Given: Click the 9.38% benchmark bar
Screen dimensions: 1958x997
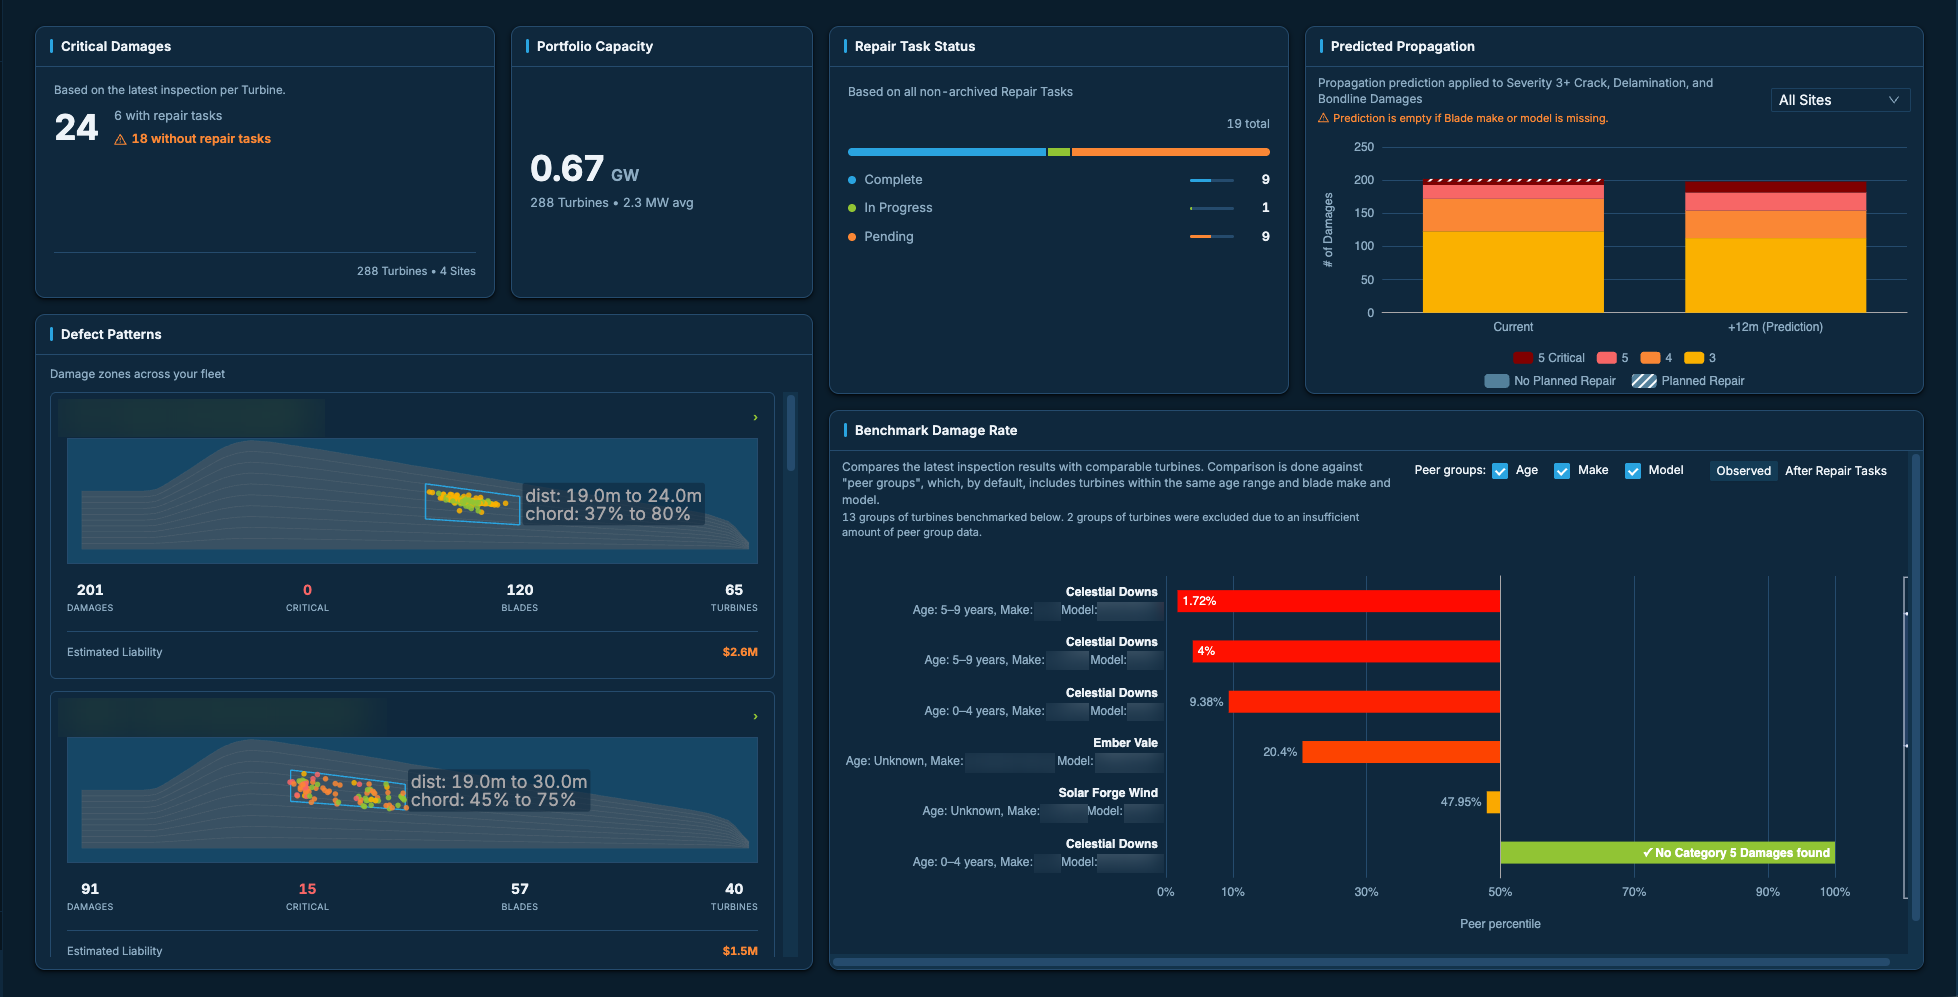Looking at the screenshot, I should pos(1364,702).
